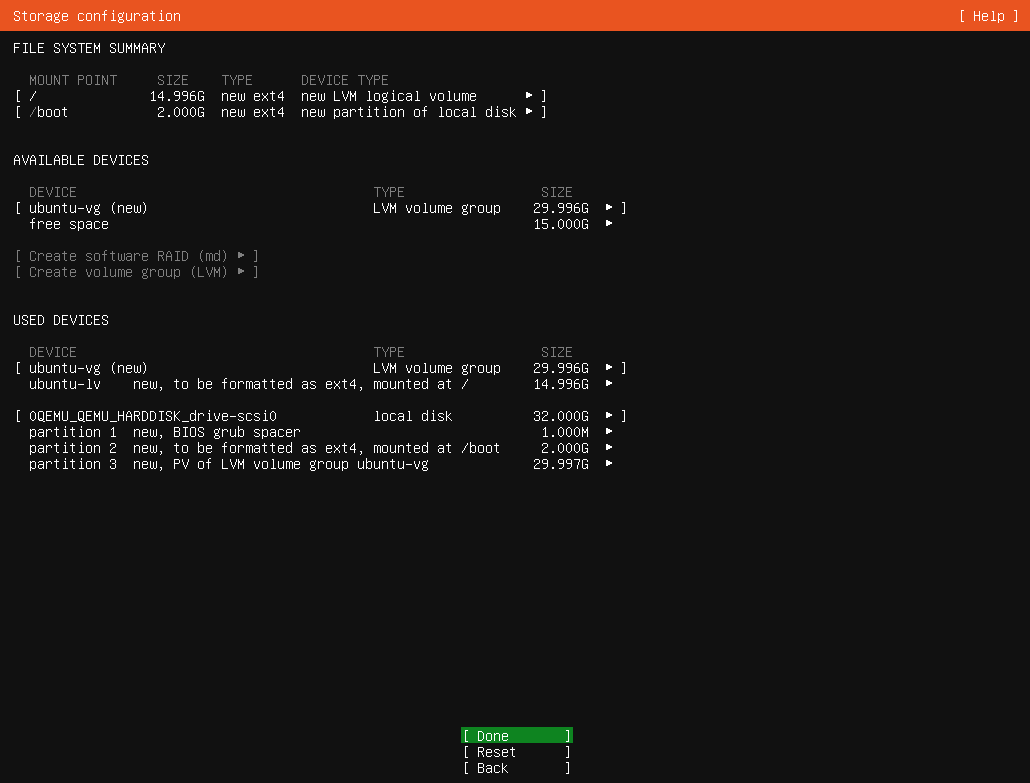The image size is (1030, 783).
Task: Expand arrow for available ubuntu-vg volume group
Action: pos(610,208)
